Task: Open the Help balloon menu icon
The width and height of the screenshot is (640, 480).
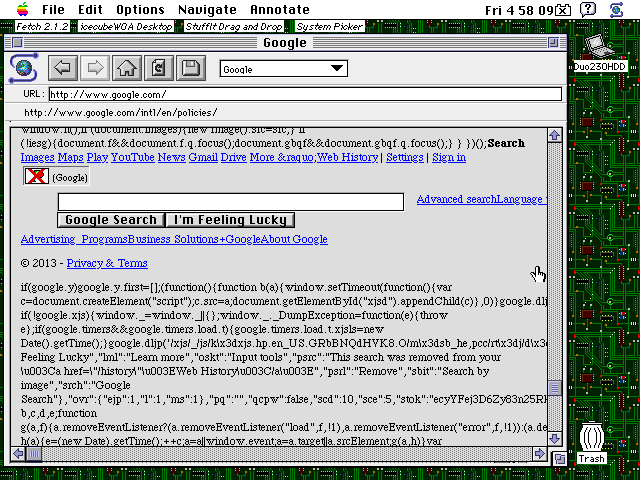Action: (588, 9)
